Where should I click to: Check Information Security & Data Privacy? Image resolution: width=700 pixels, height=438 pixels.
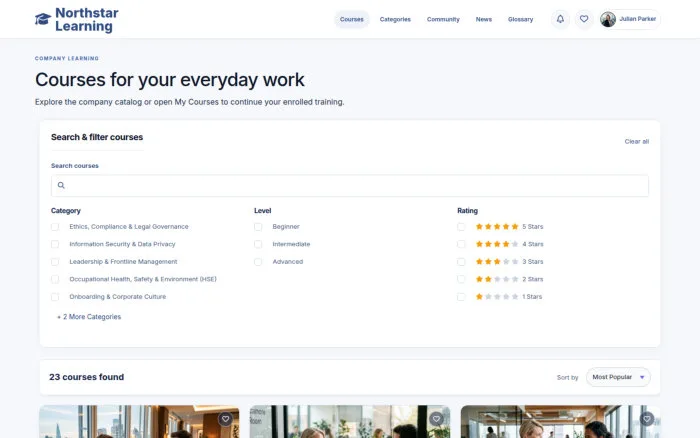[x=55, y=244]
